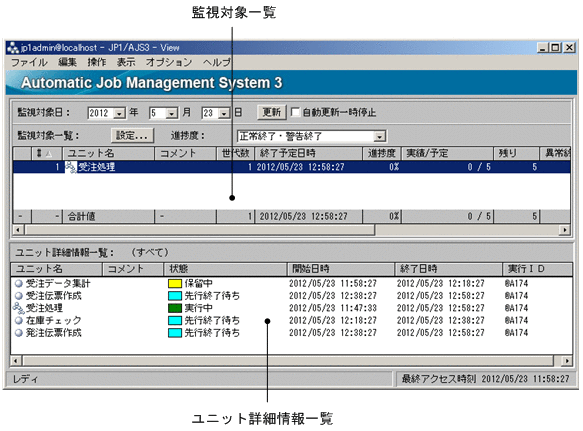Image resolution: width=583 pixels, height=431 pixels.
Task: Click the monitoring list horizontal scrollbar thumb
Action: pyautogui.click(x=200, y=230)
